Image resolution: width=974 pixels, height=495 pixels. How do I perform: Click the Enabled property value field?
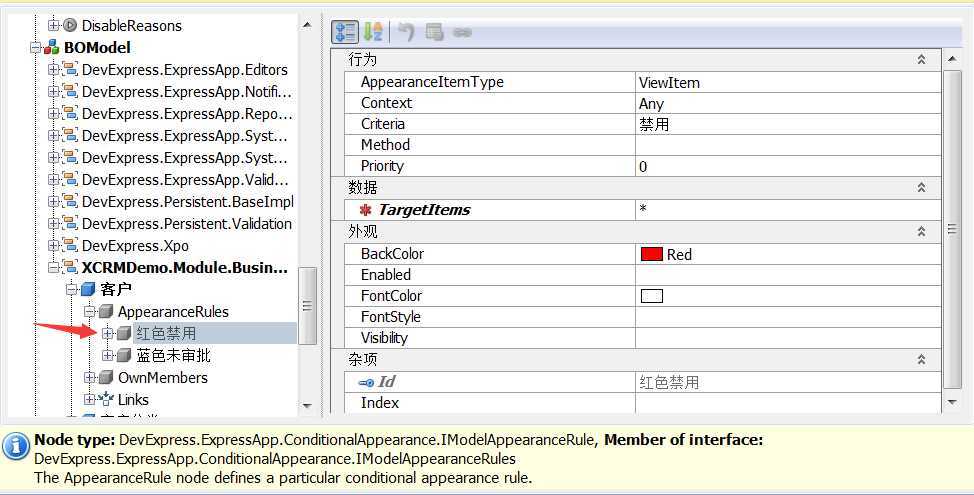pyautogui.click(x=788, y=275)
